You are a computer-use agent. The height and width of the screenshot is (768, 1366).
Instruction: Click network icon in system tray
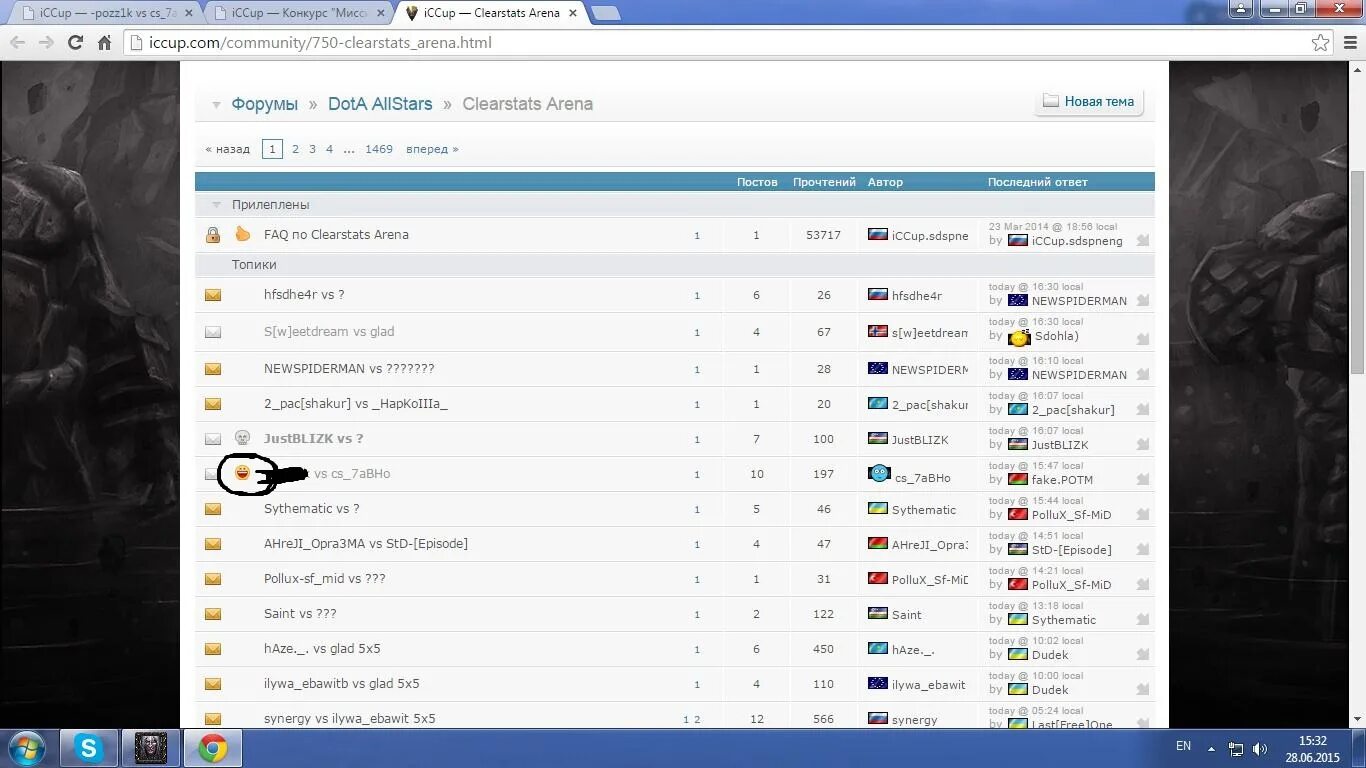pos(1236,749)
